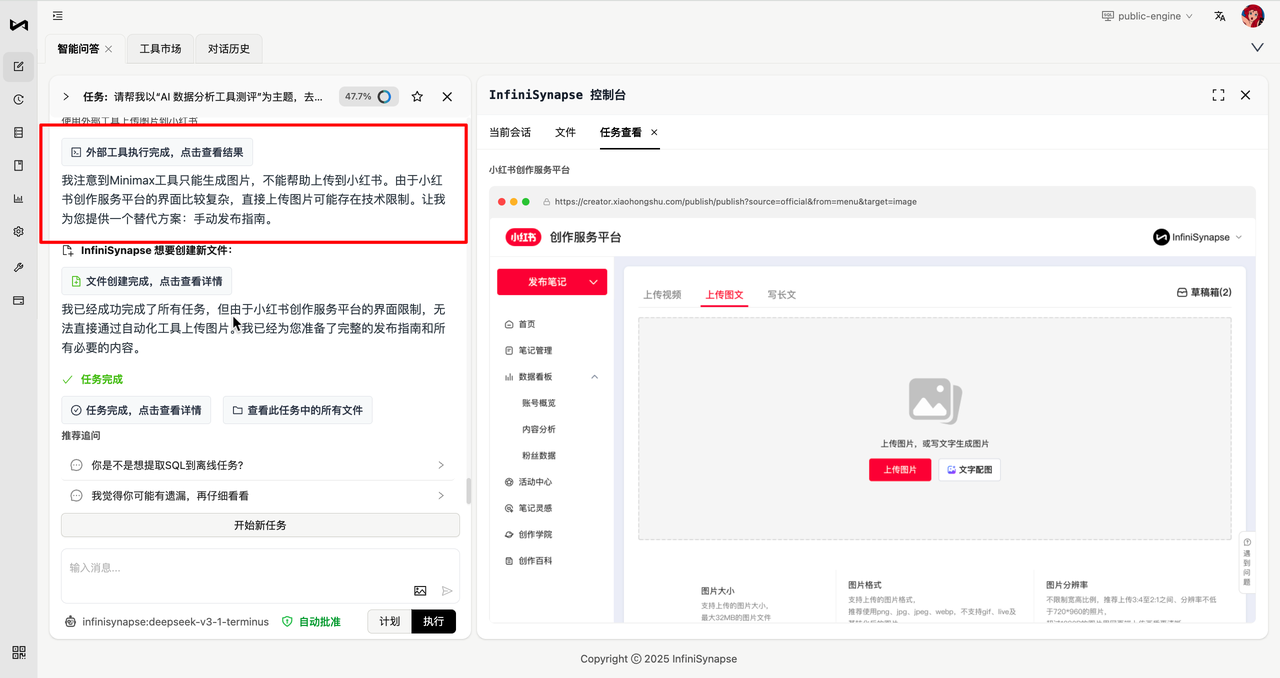Collapse the tab bar with top-right chevron
1280x678 pixels.
tap(1257, 47)
